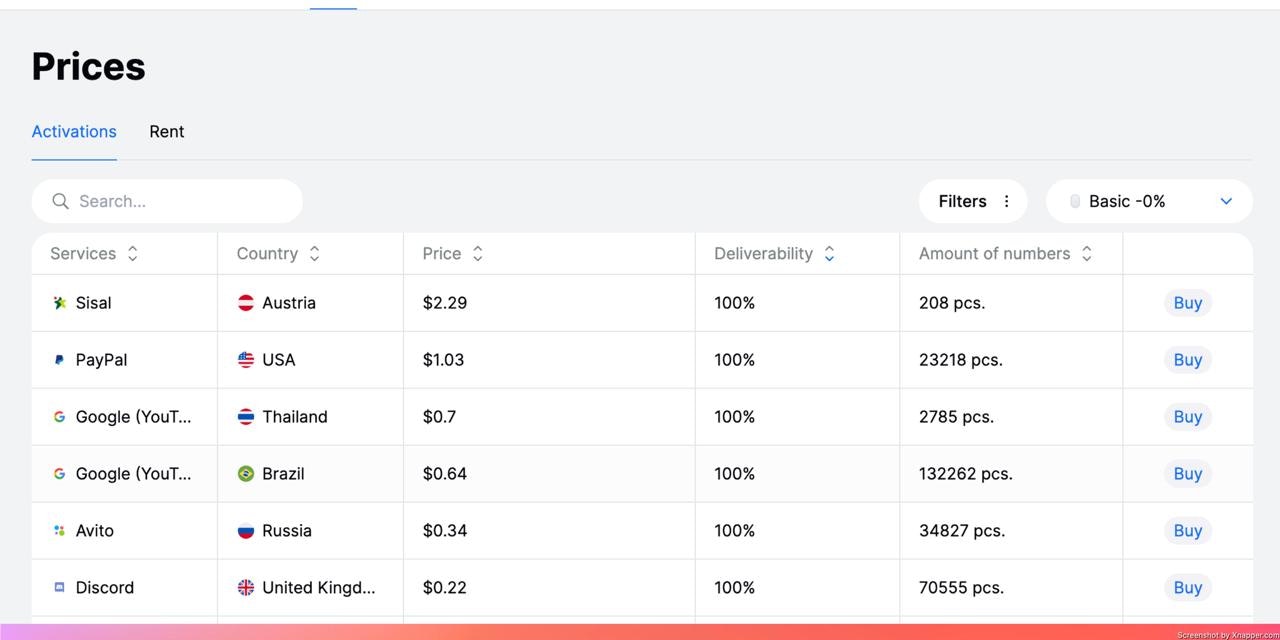This screenshot has width=1280, height=640.
Task: Buy the Discord United Kingdom number
Action: (x=1188, y=588)
